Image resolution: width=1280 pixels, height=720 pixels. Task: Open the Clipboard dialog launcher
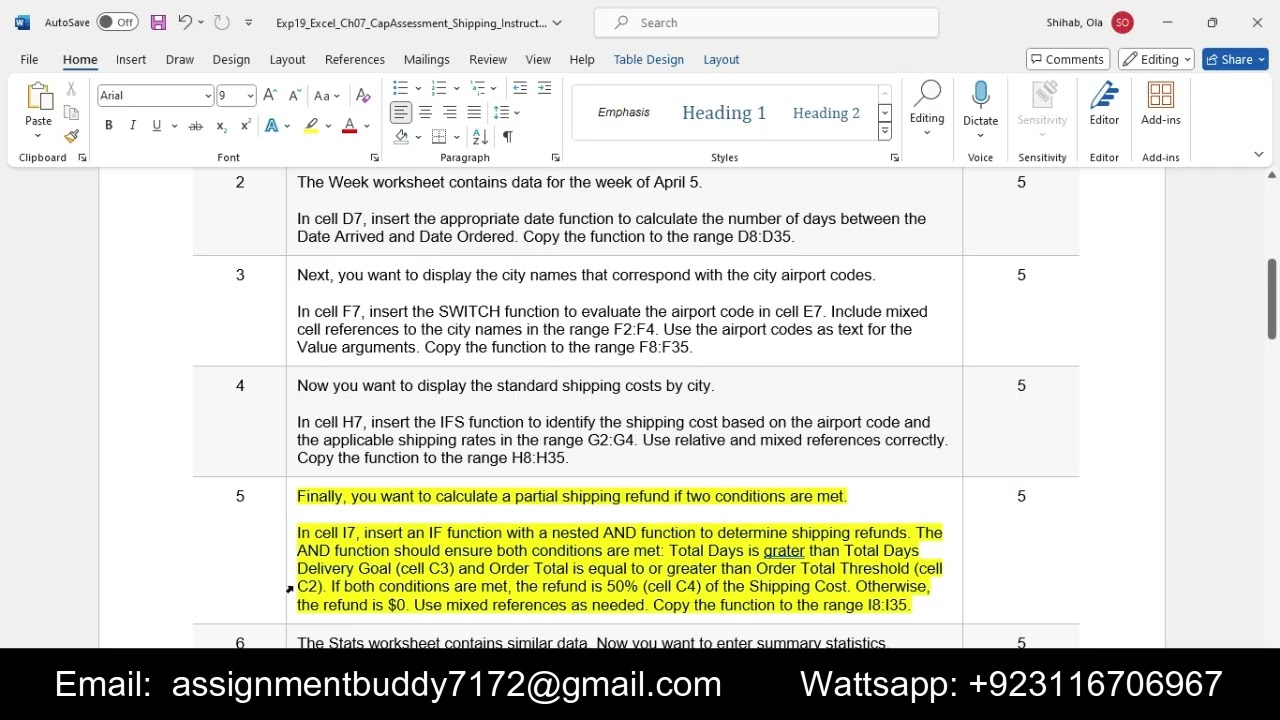[82, 158]
